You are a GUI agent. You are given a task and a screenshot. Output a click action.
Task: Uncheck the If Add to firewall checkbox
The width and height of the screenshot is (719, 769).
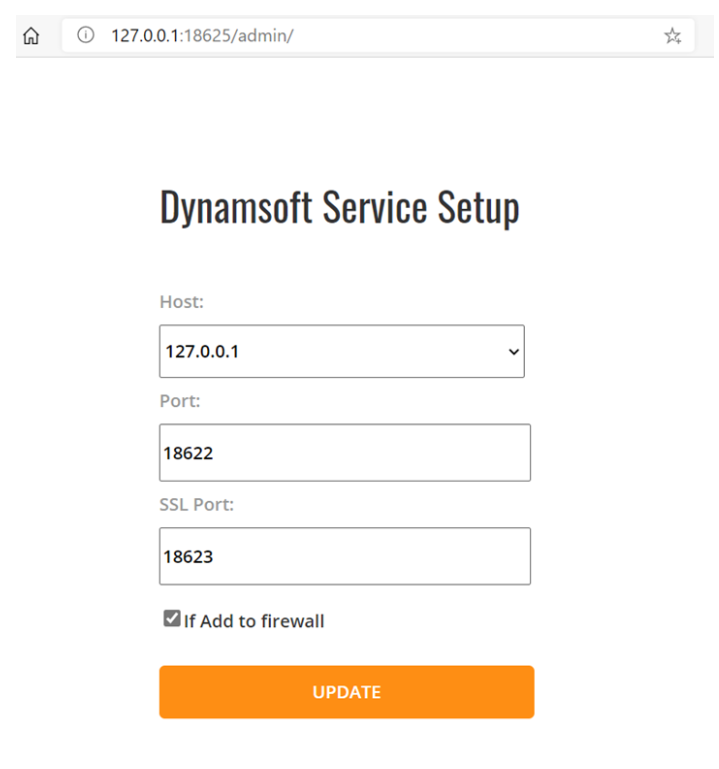[x=172, y=618]
